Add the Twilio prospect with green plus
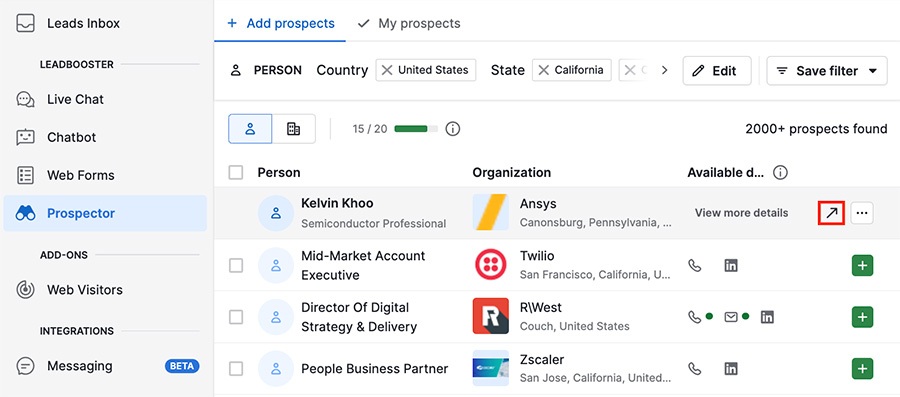Image resolution: width=900 pixels, height=397 pixels. pos(862,266)
